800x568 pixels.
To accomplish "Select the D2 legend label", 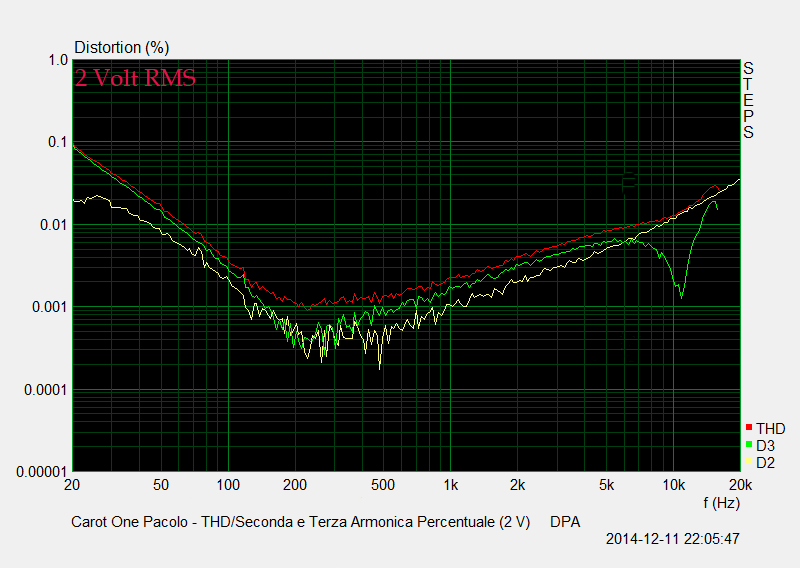I will click(766, 462).
